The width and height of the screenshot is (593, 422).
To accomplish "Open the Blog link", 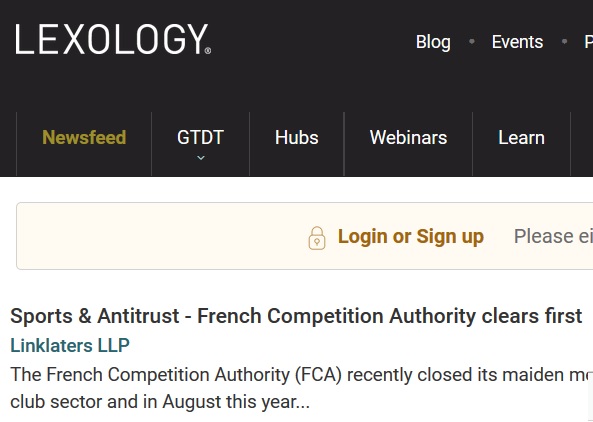I will click(x=433, y=42).
